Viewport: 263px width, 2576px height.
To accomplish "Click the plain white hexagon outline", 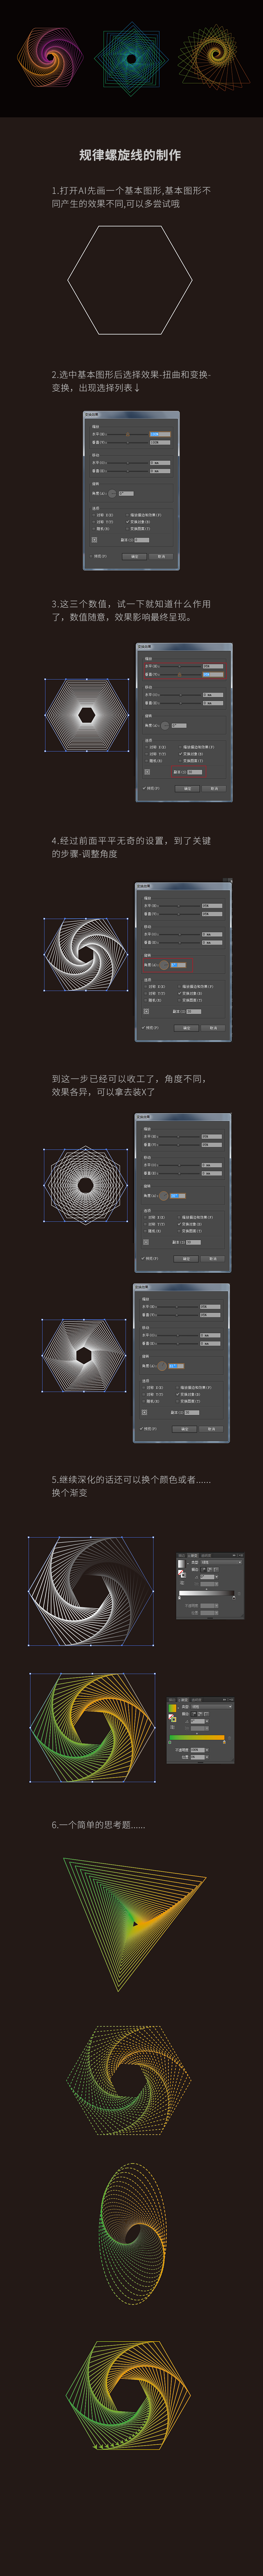I will click(130, 280).
